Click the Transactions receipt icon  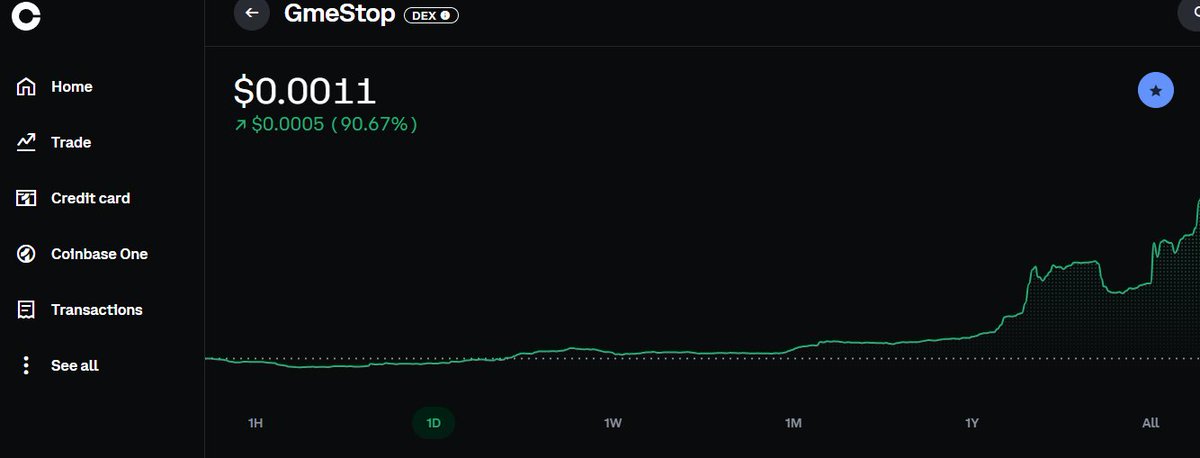[27, 310]
